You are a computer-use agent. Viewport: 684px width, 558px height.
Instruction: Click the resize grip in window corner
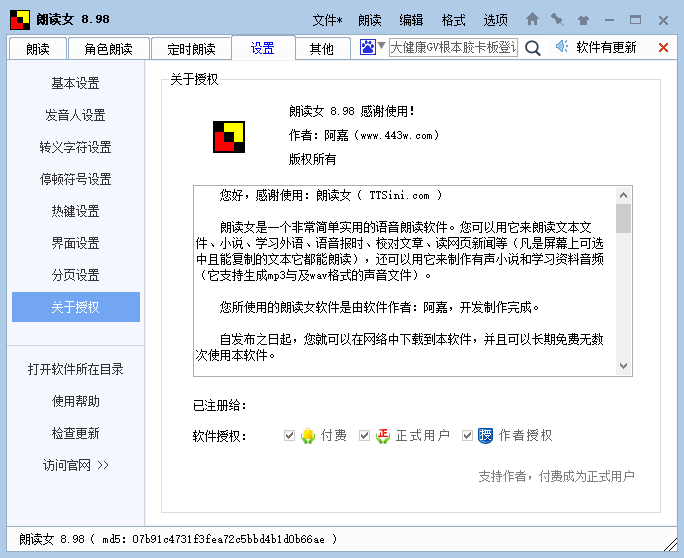click(x=670, y=544)
